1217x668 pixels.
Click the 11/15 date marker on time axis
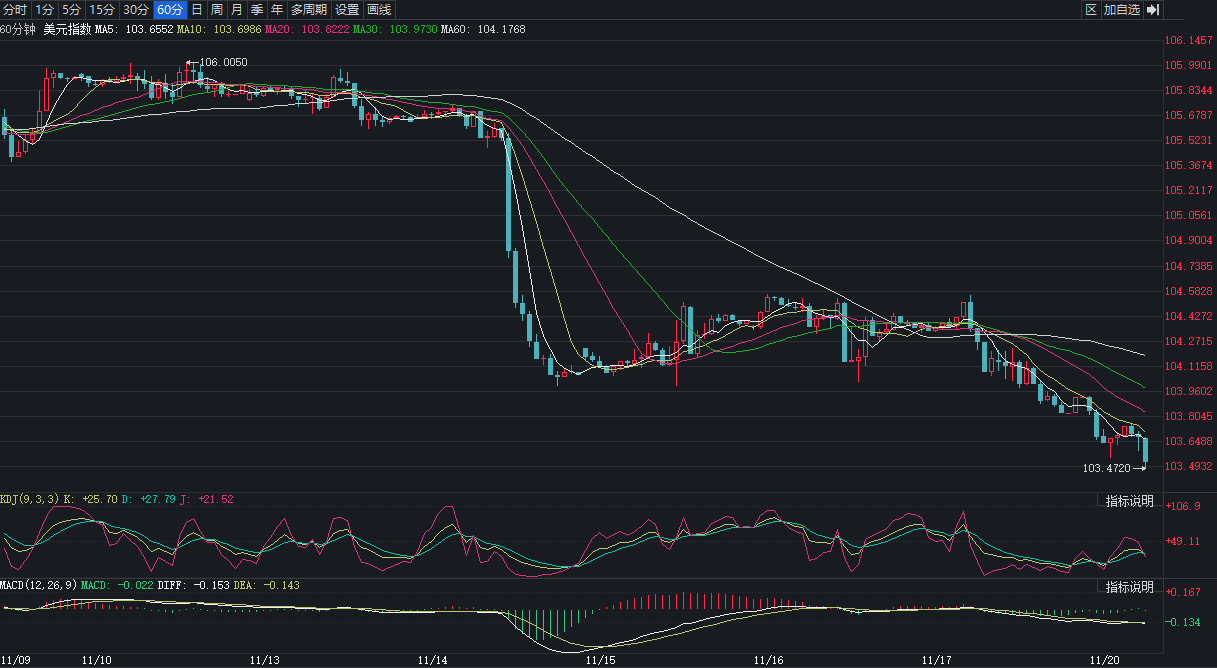pyautogui.click(x=600, y=660)
